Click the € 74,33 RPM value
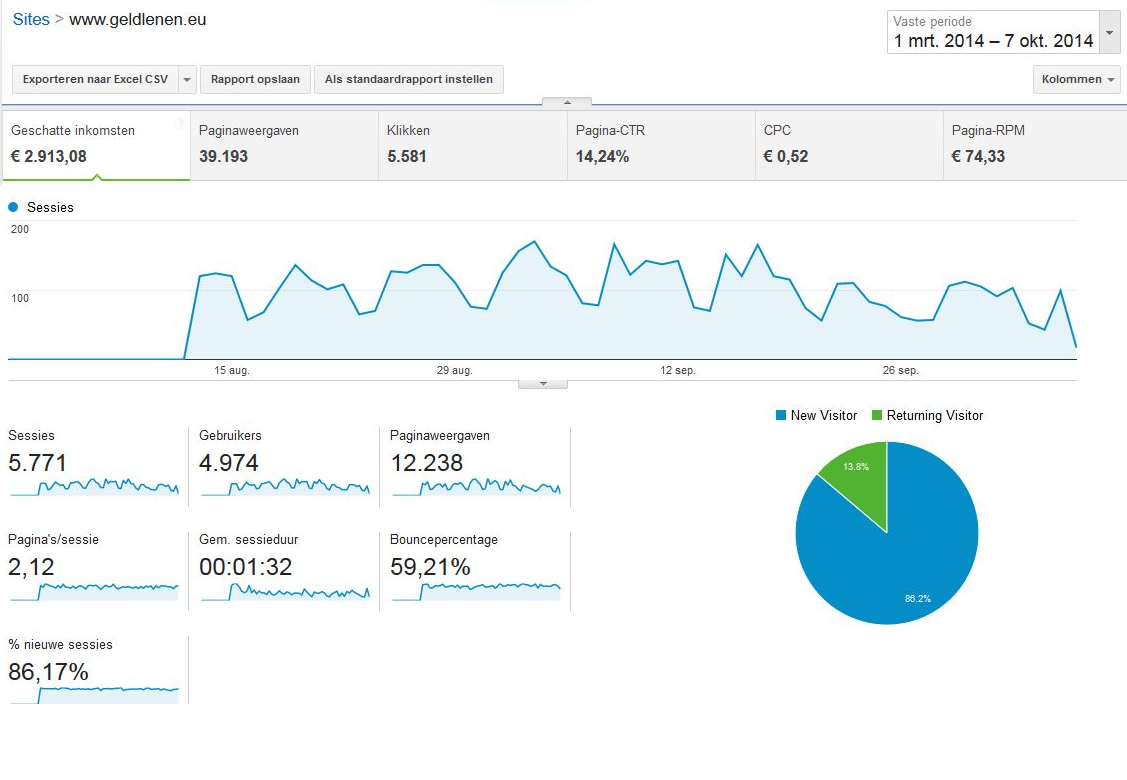1127x780 pixels. tap(978, 156)
